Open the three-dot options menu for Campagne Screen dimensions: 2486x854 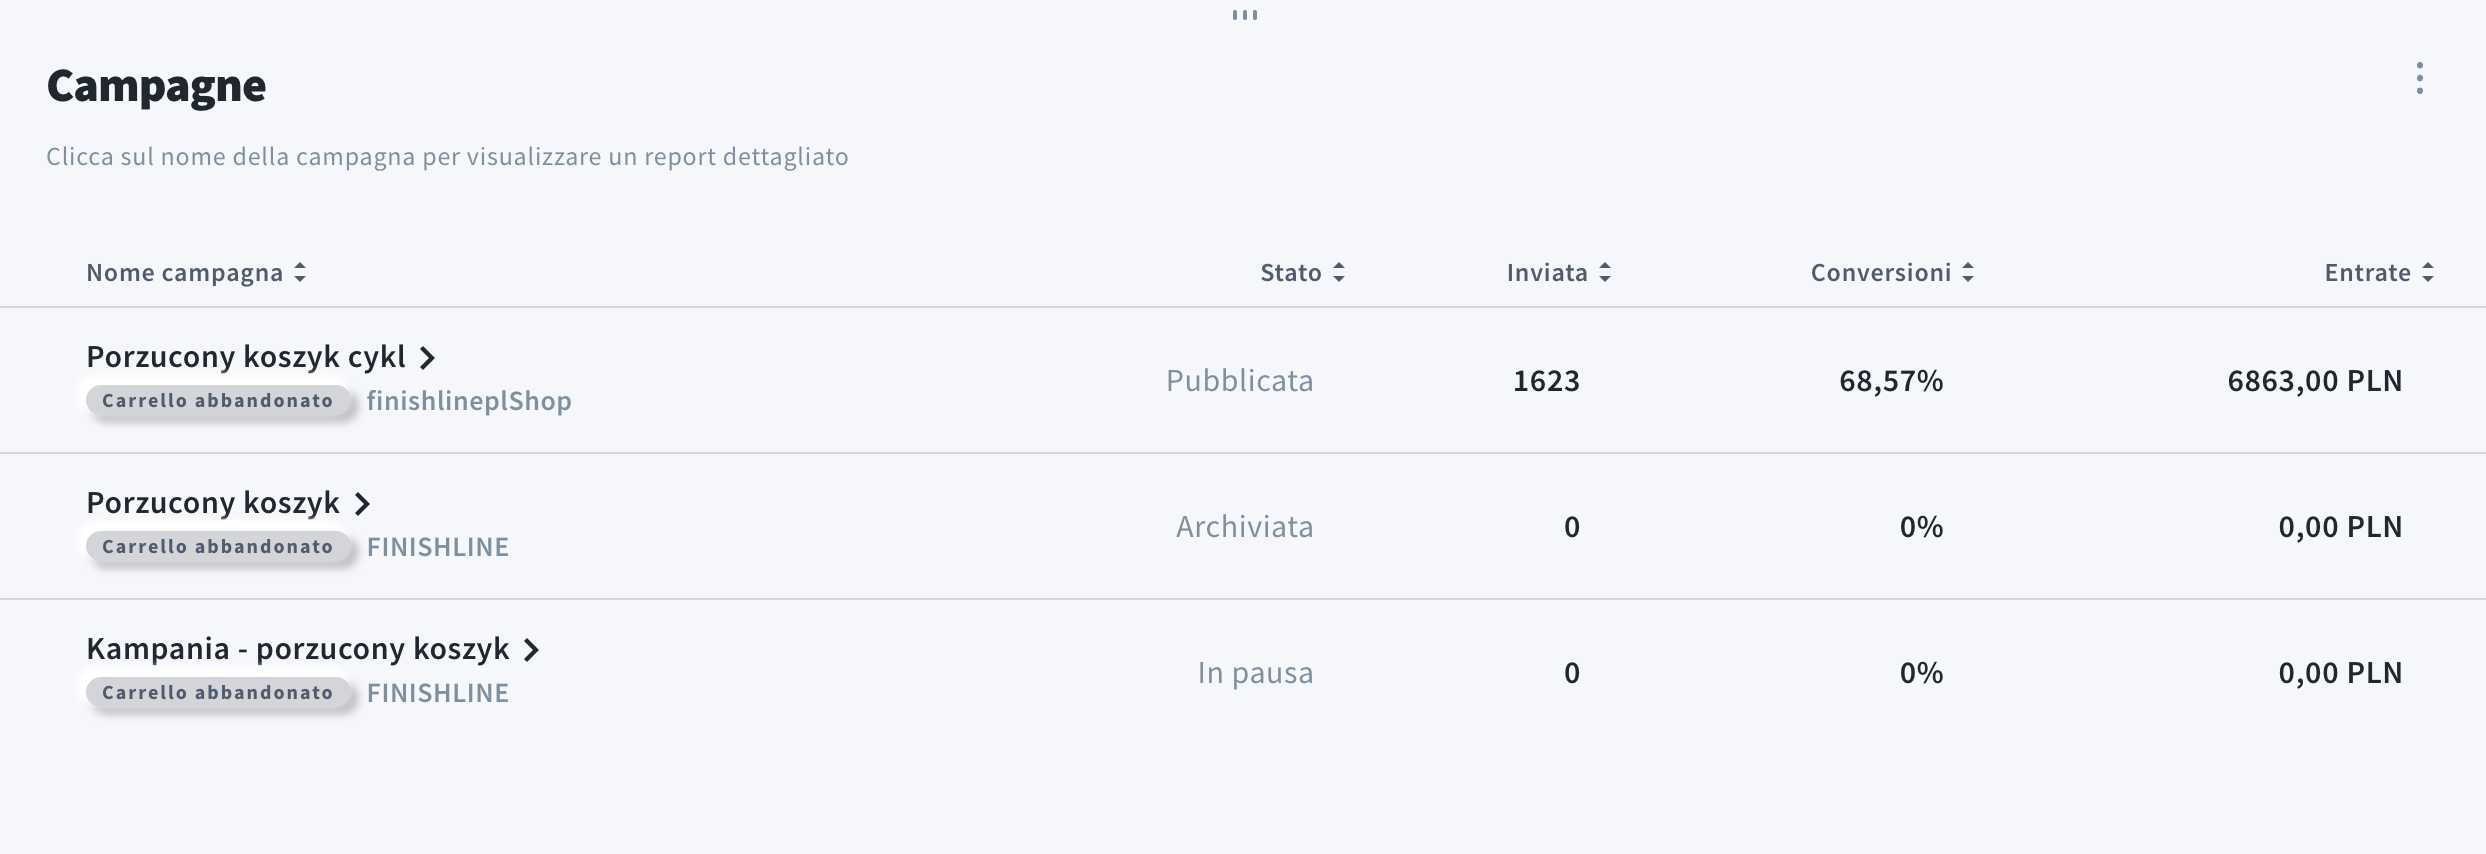pos(2419,78)
